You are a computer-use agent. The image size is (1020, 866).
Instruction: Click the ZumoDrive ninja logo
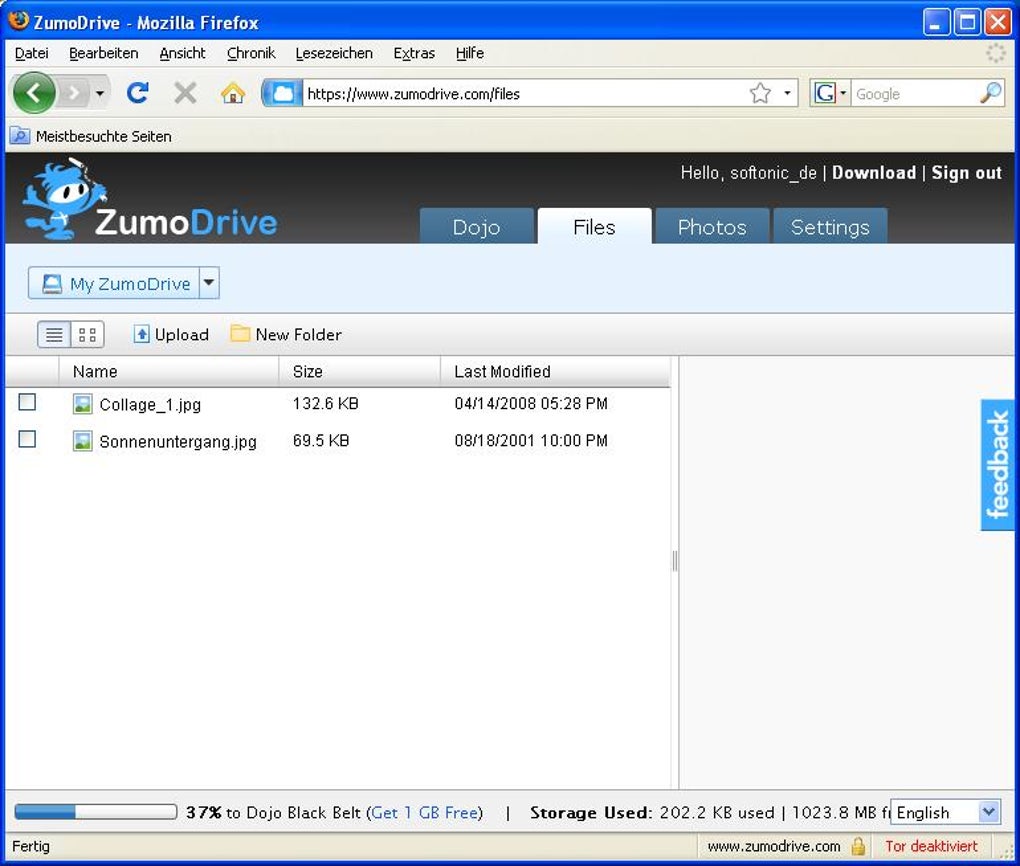point(150,201)
